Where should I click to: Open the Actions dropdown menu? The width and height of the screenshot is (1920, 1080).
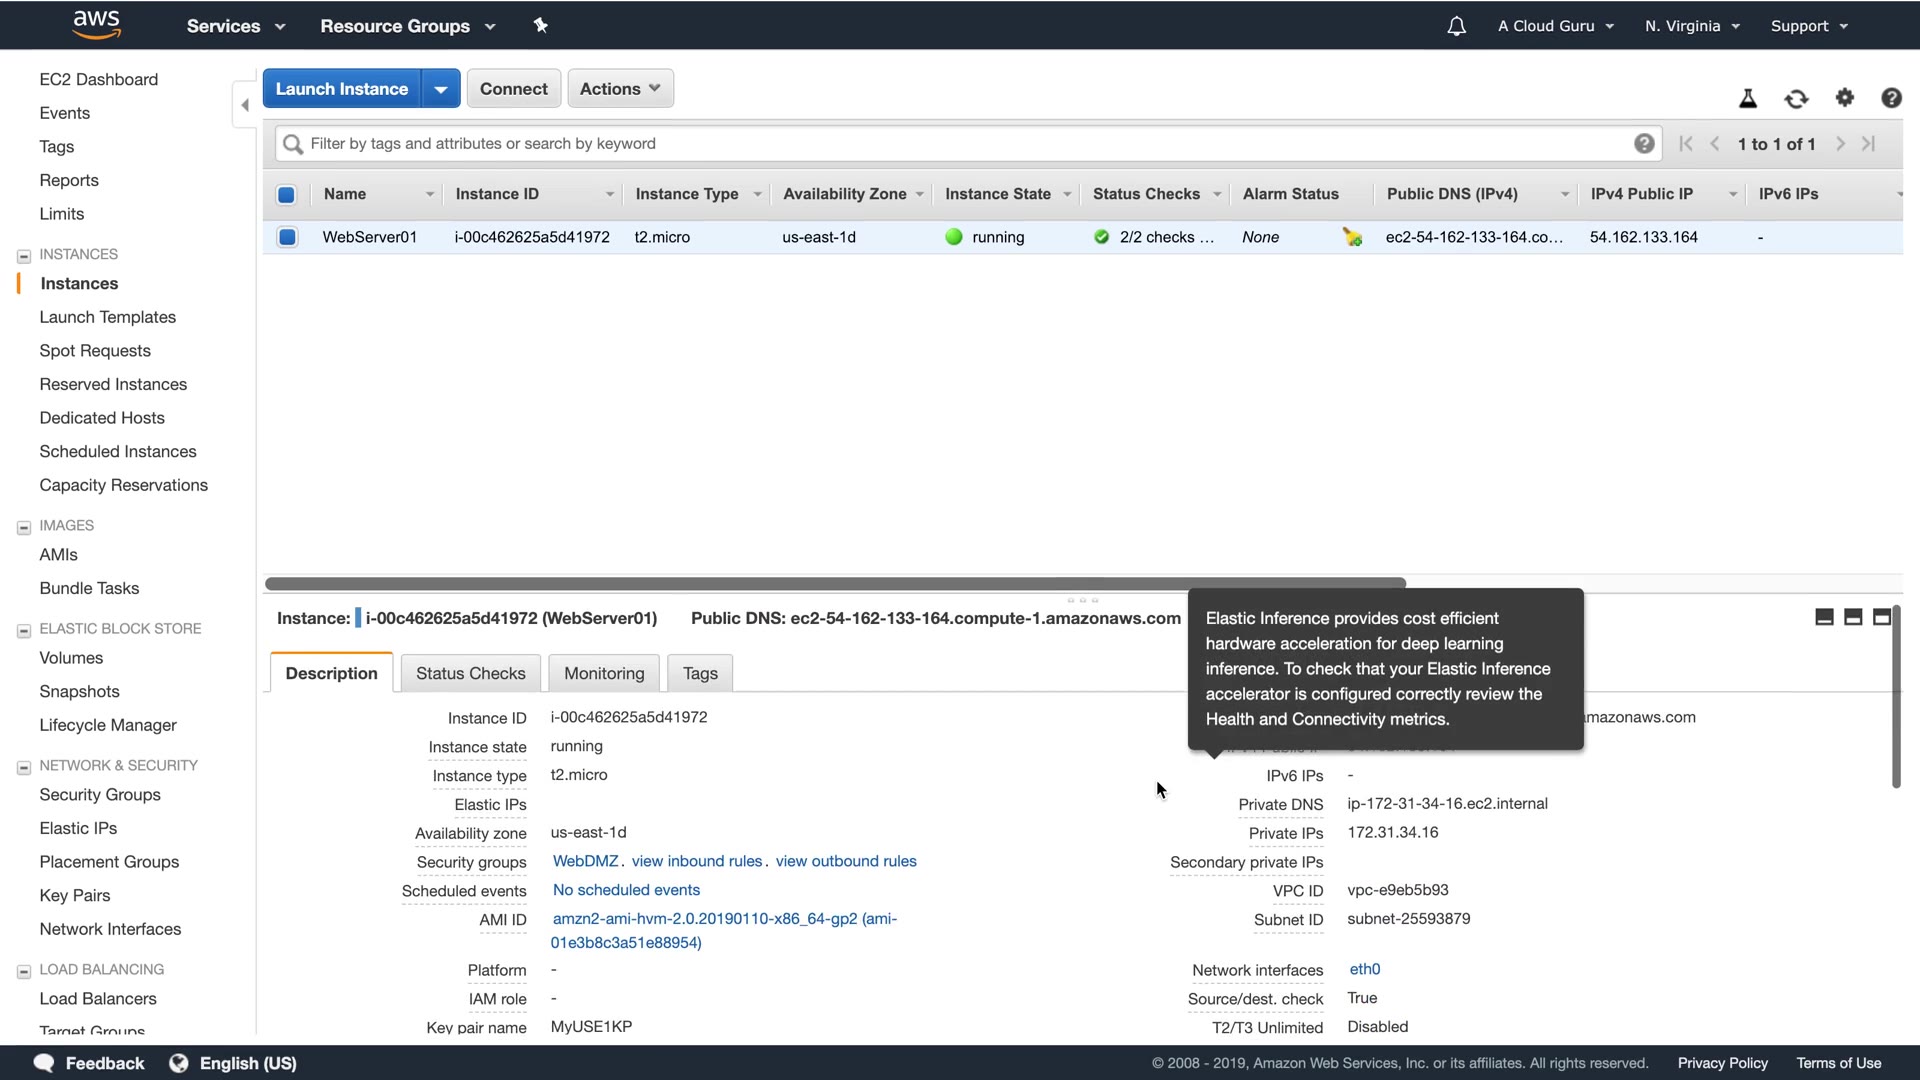tap(620, 89)
